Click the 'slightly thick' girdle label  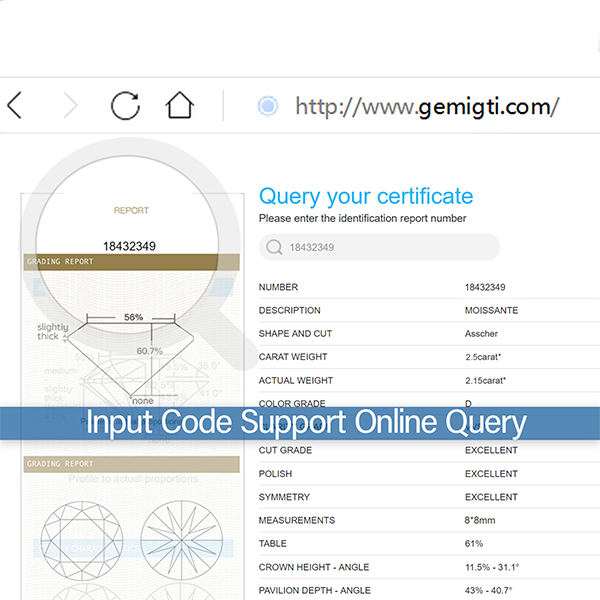(52, 331)
